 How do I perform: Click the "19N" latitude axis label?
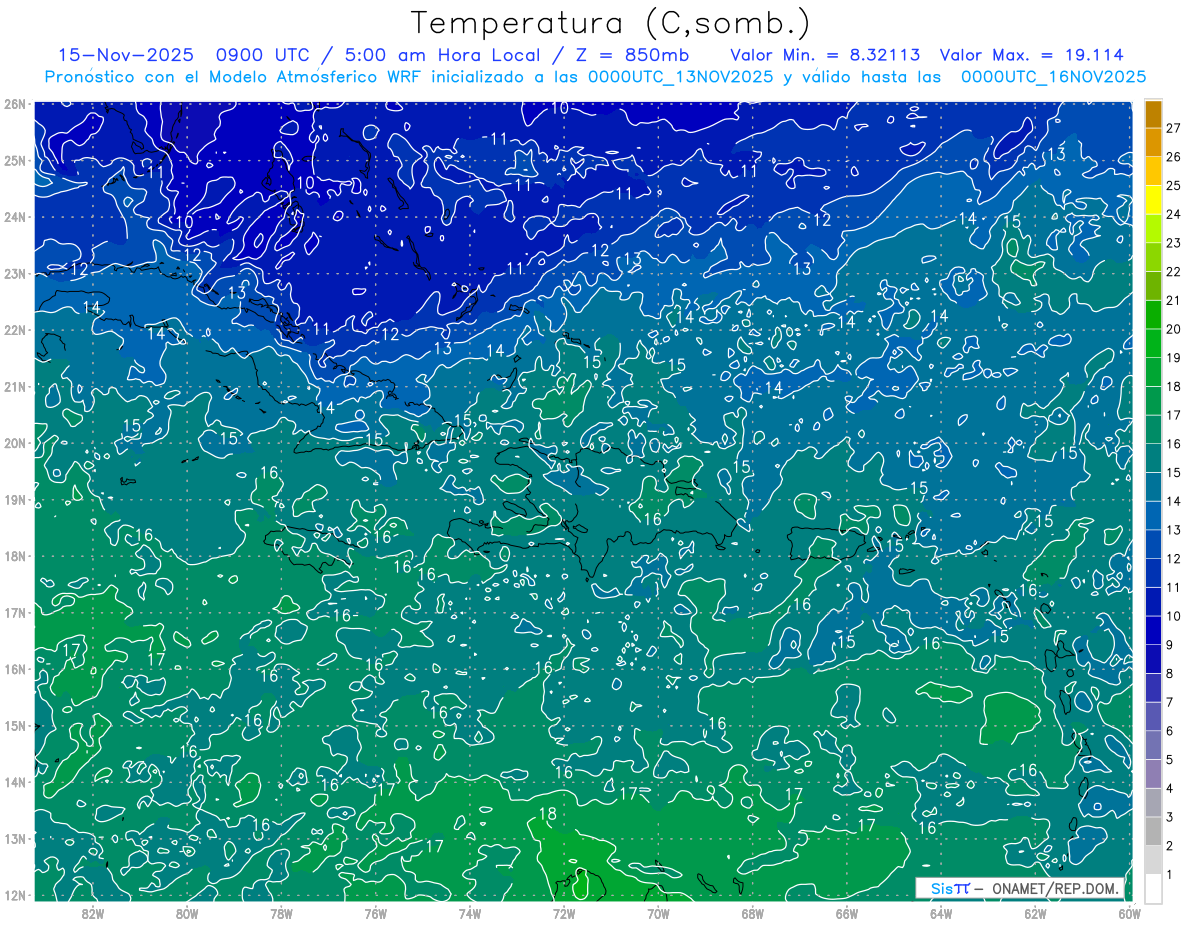point(15,499)
